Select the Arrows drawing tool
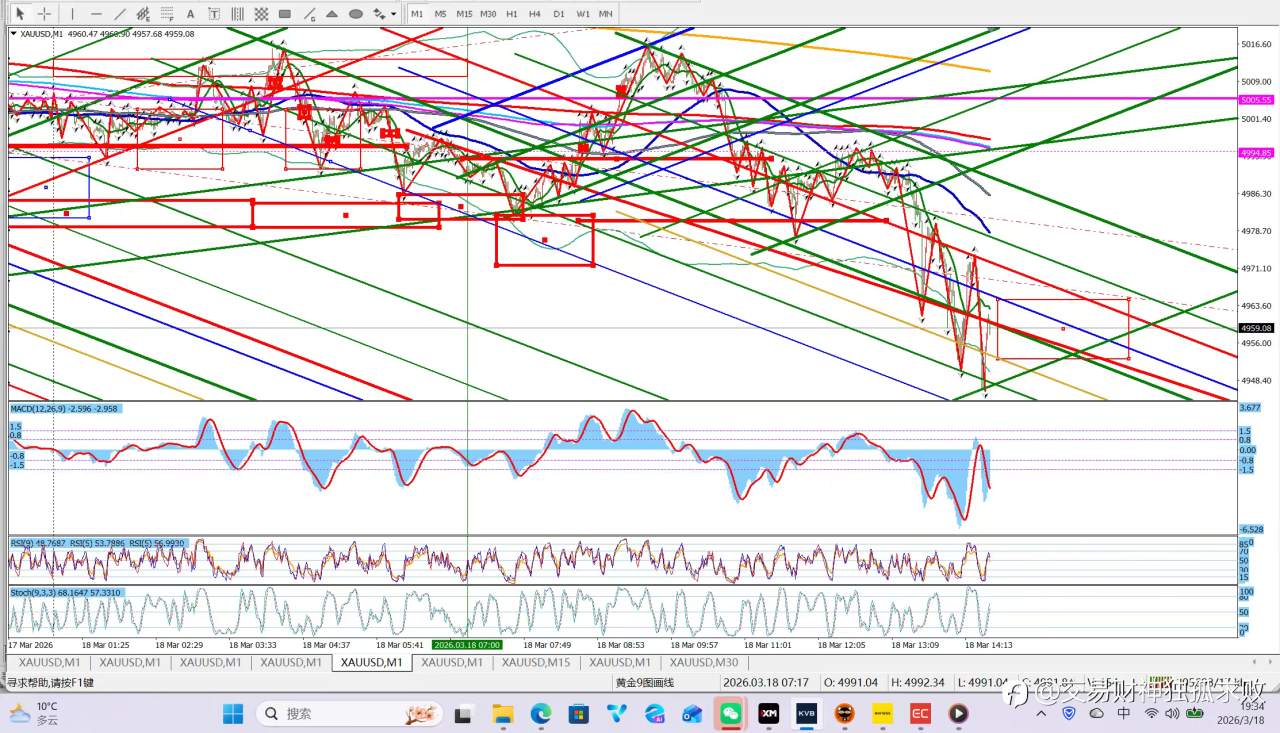This screenshot has height=733, width=1280. [x=379, y=14]
